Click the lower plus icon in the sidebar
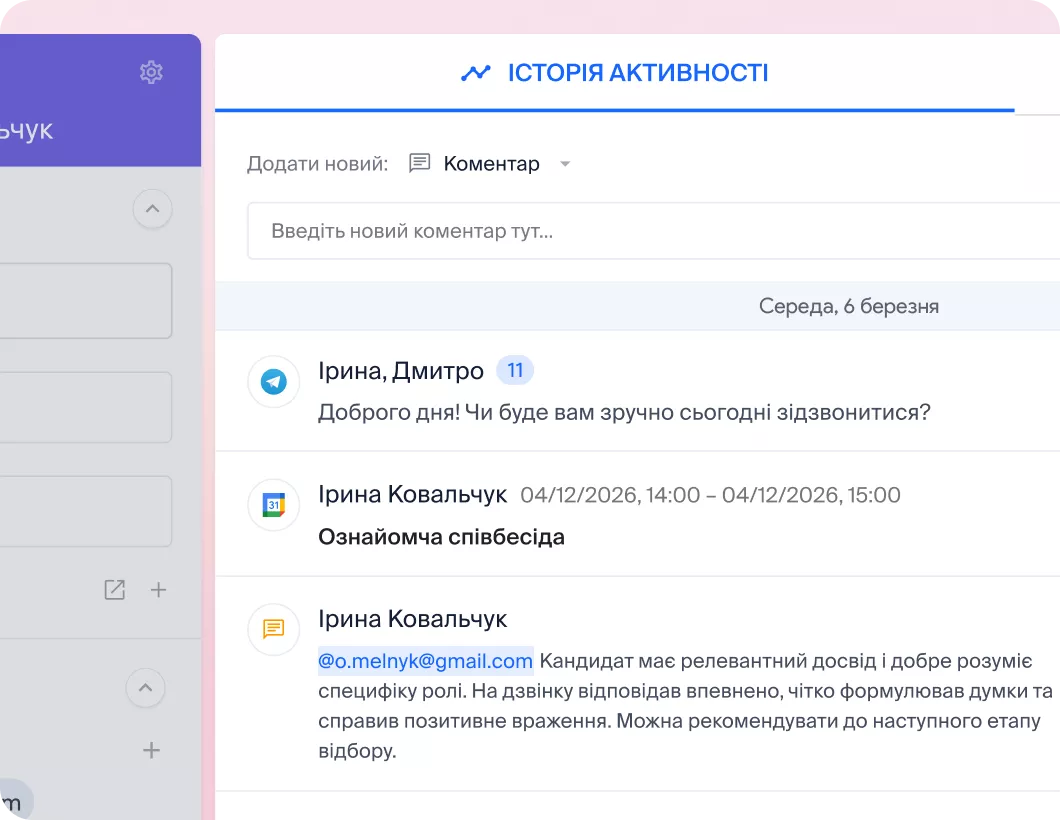 click(x=150, y=750)
